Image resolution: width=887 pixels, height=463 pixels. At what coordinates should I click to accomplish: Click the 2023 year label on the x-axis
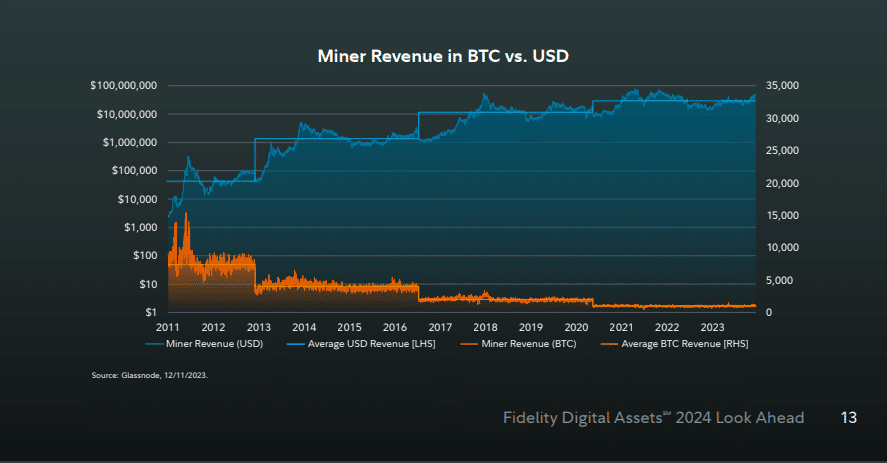tap(712, 327)
